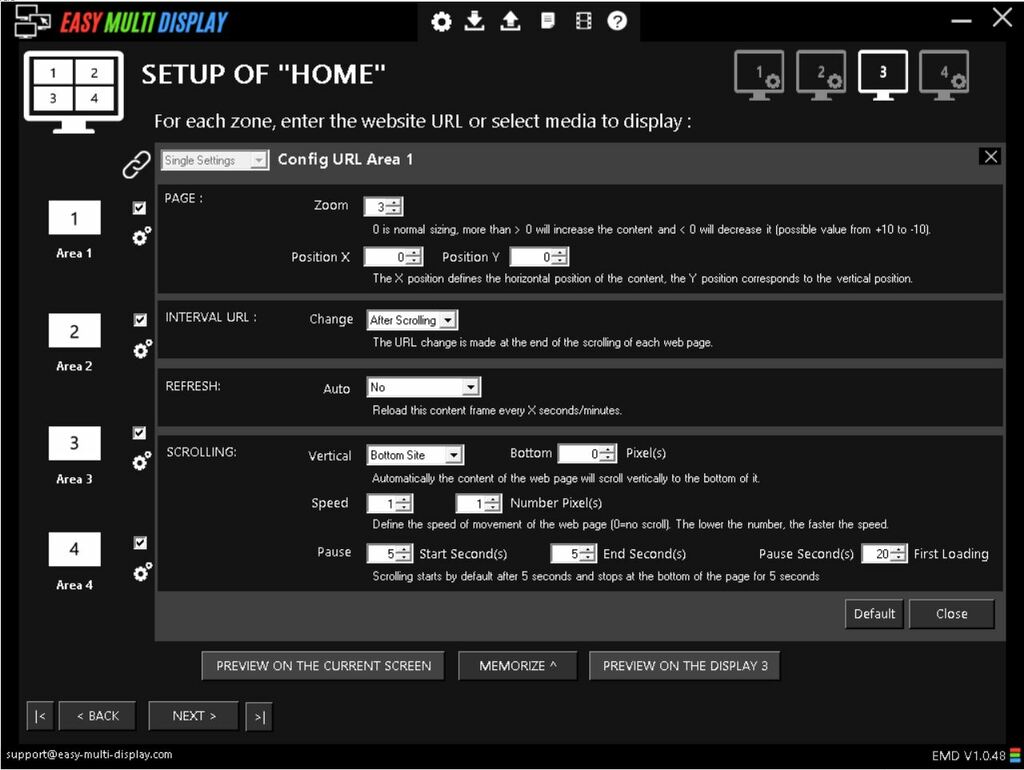Click the First Loading pause seconds input field

pyautogui.click(x=880, y=553)
